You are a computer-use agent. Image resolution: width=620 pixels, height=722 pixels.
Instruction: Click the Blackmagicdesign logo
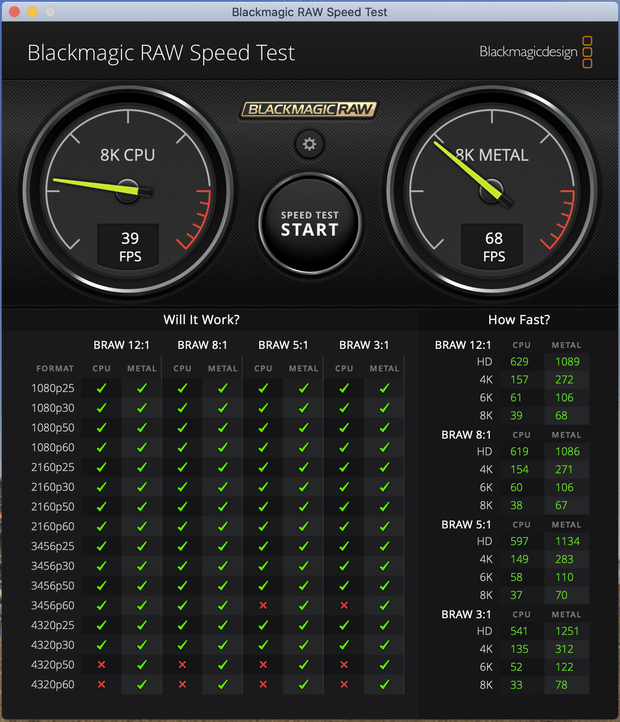tap(536, 52)
